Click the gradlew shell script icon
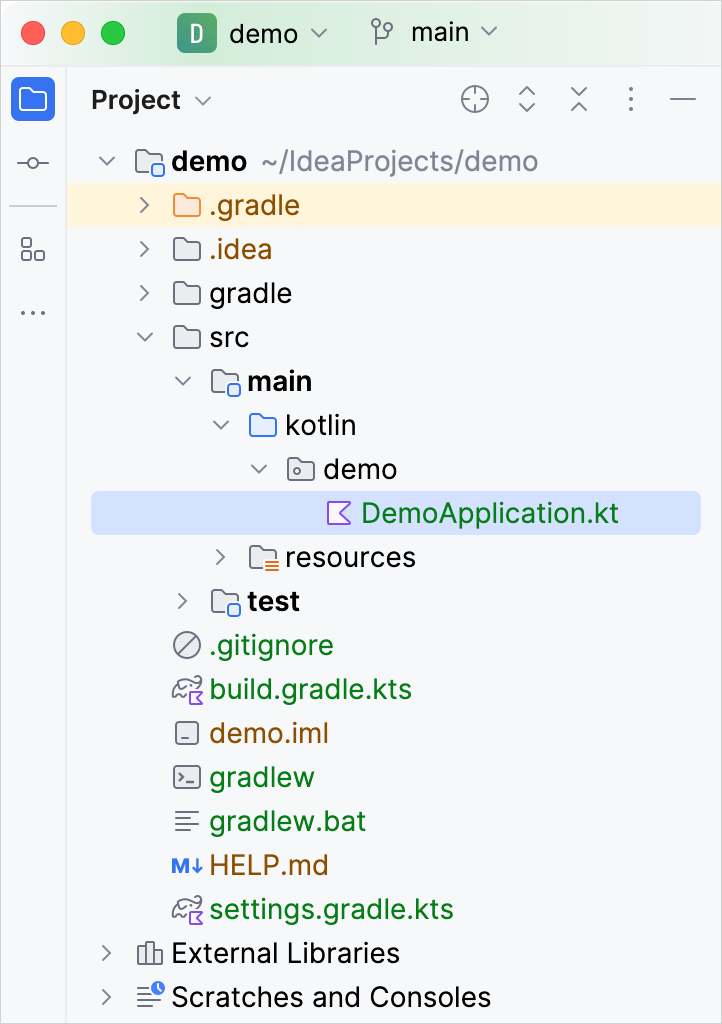Viewport: 722px width, 1024px height. click(x=187, y=777)
